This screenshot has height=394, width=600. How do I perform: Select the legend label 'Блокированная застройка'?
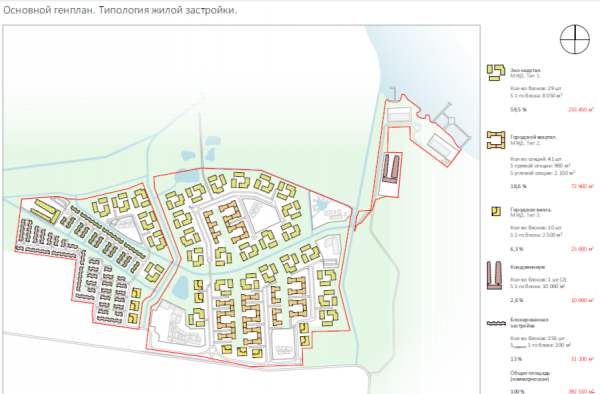[x=530, y=322]
